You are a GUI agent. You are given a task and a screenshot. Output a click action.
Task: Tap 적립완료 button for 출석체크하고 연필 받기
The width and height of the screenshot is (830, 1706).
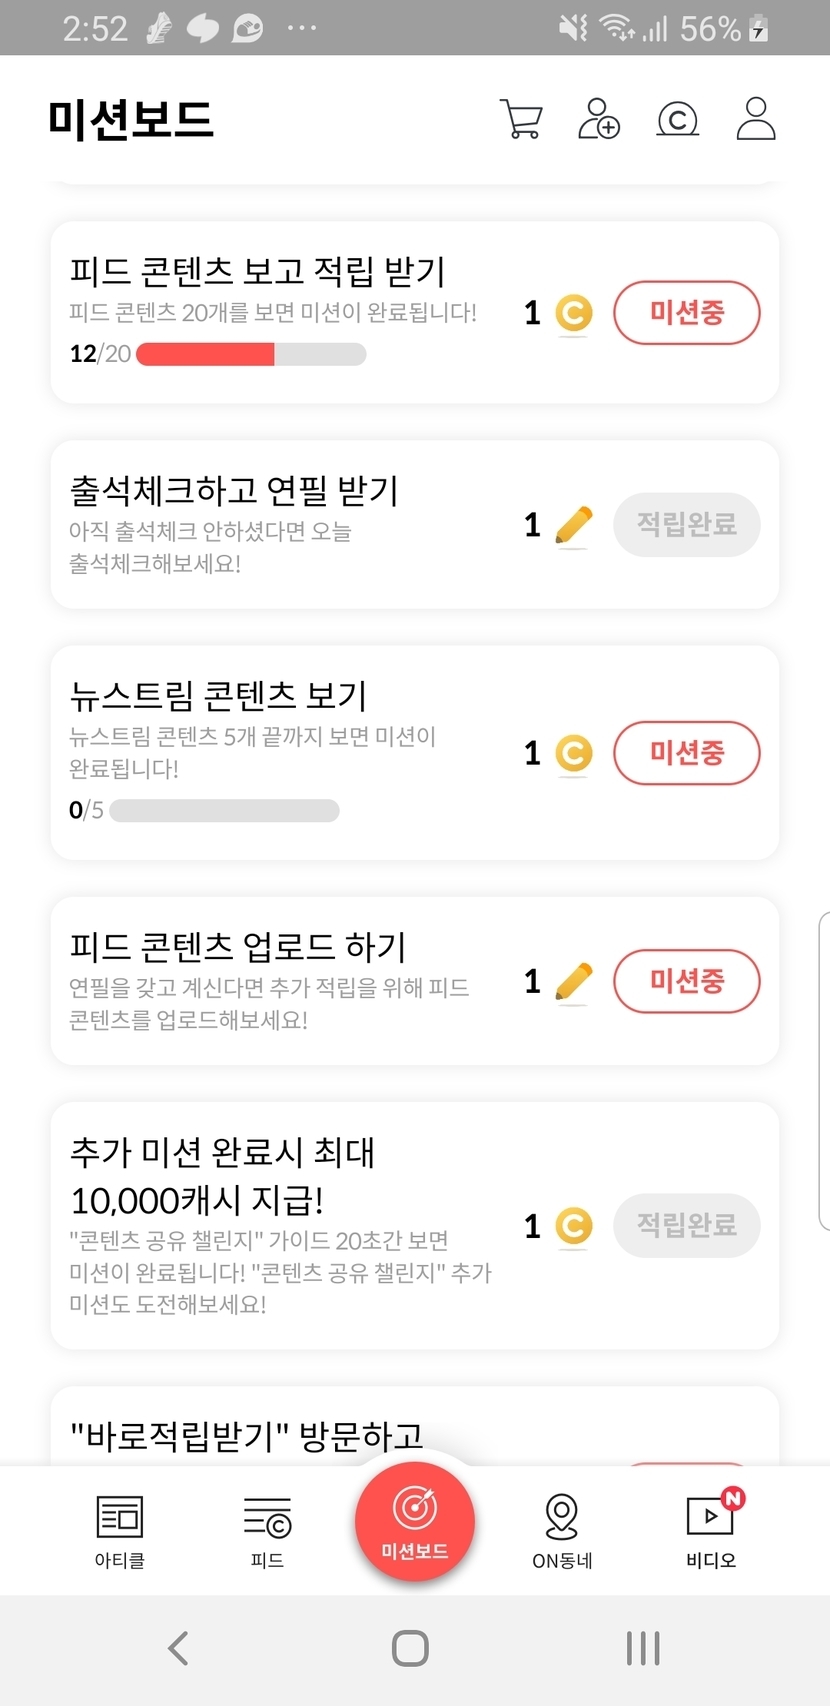click(686, 525)
